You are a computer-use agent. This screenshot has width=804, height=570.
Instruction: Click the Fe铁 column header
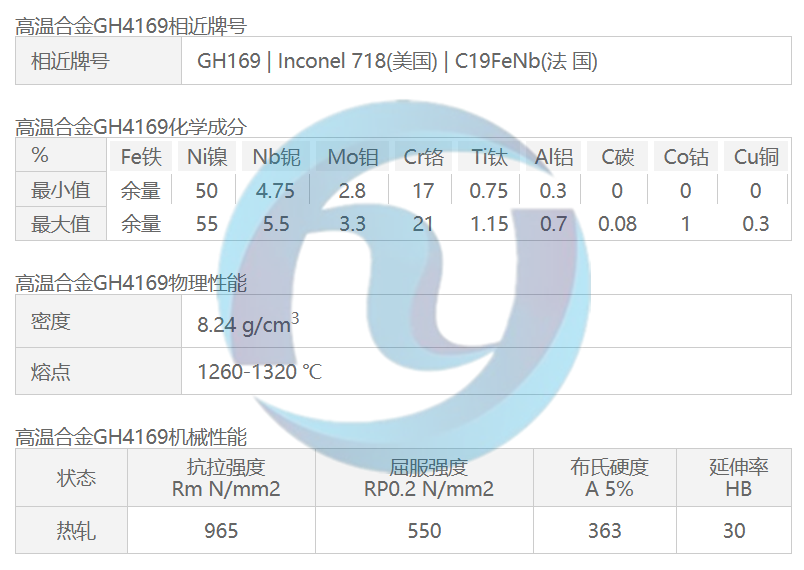pyautogui.click(x=141, y=157)
